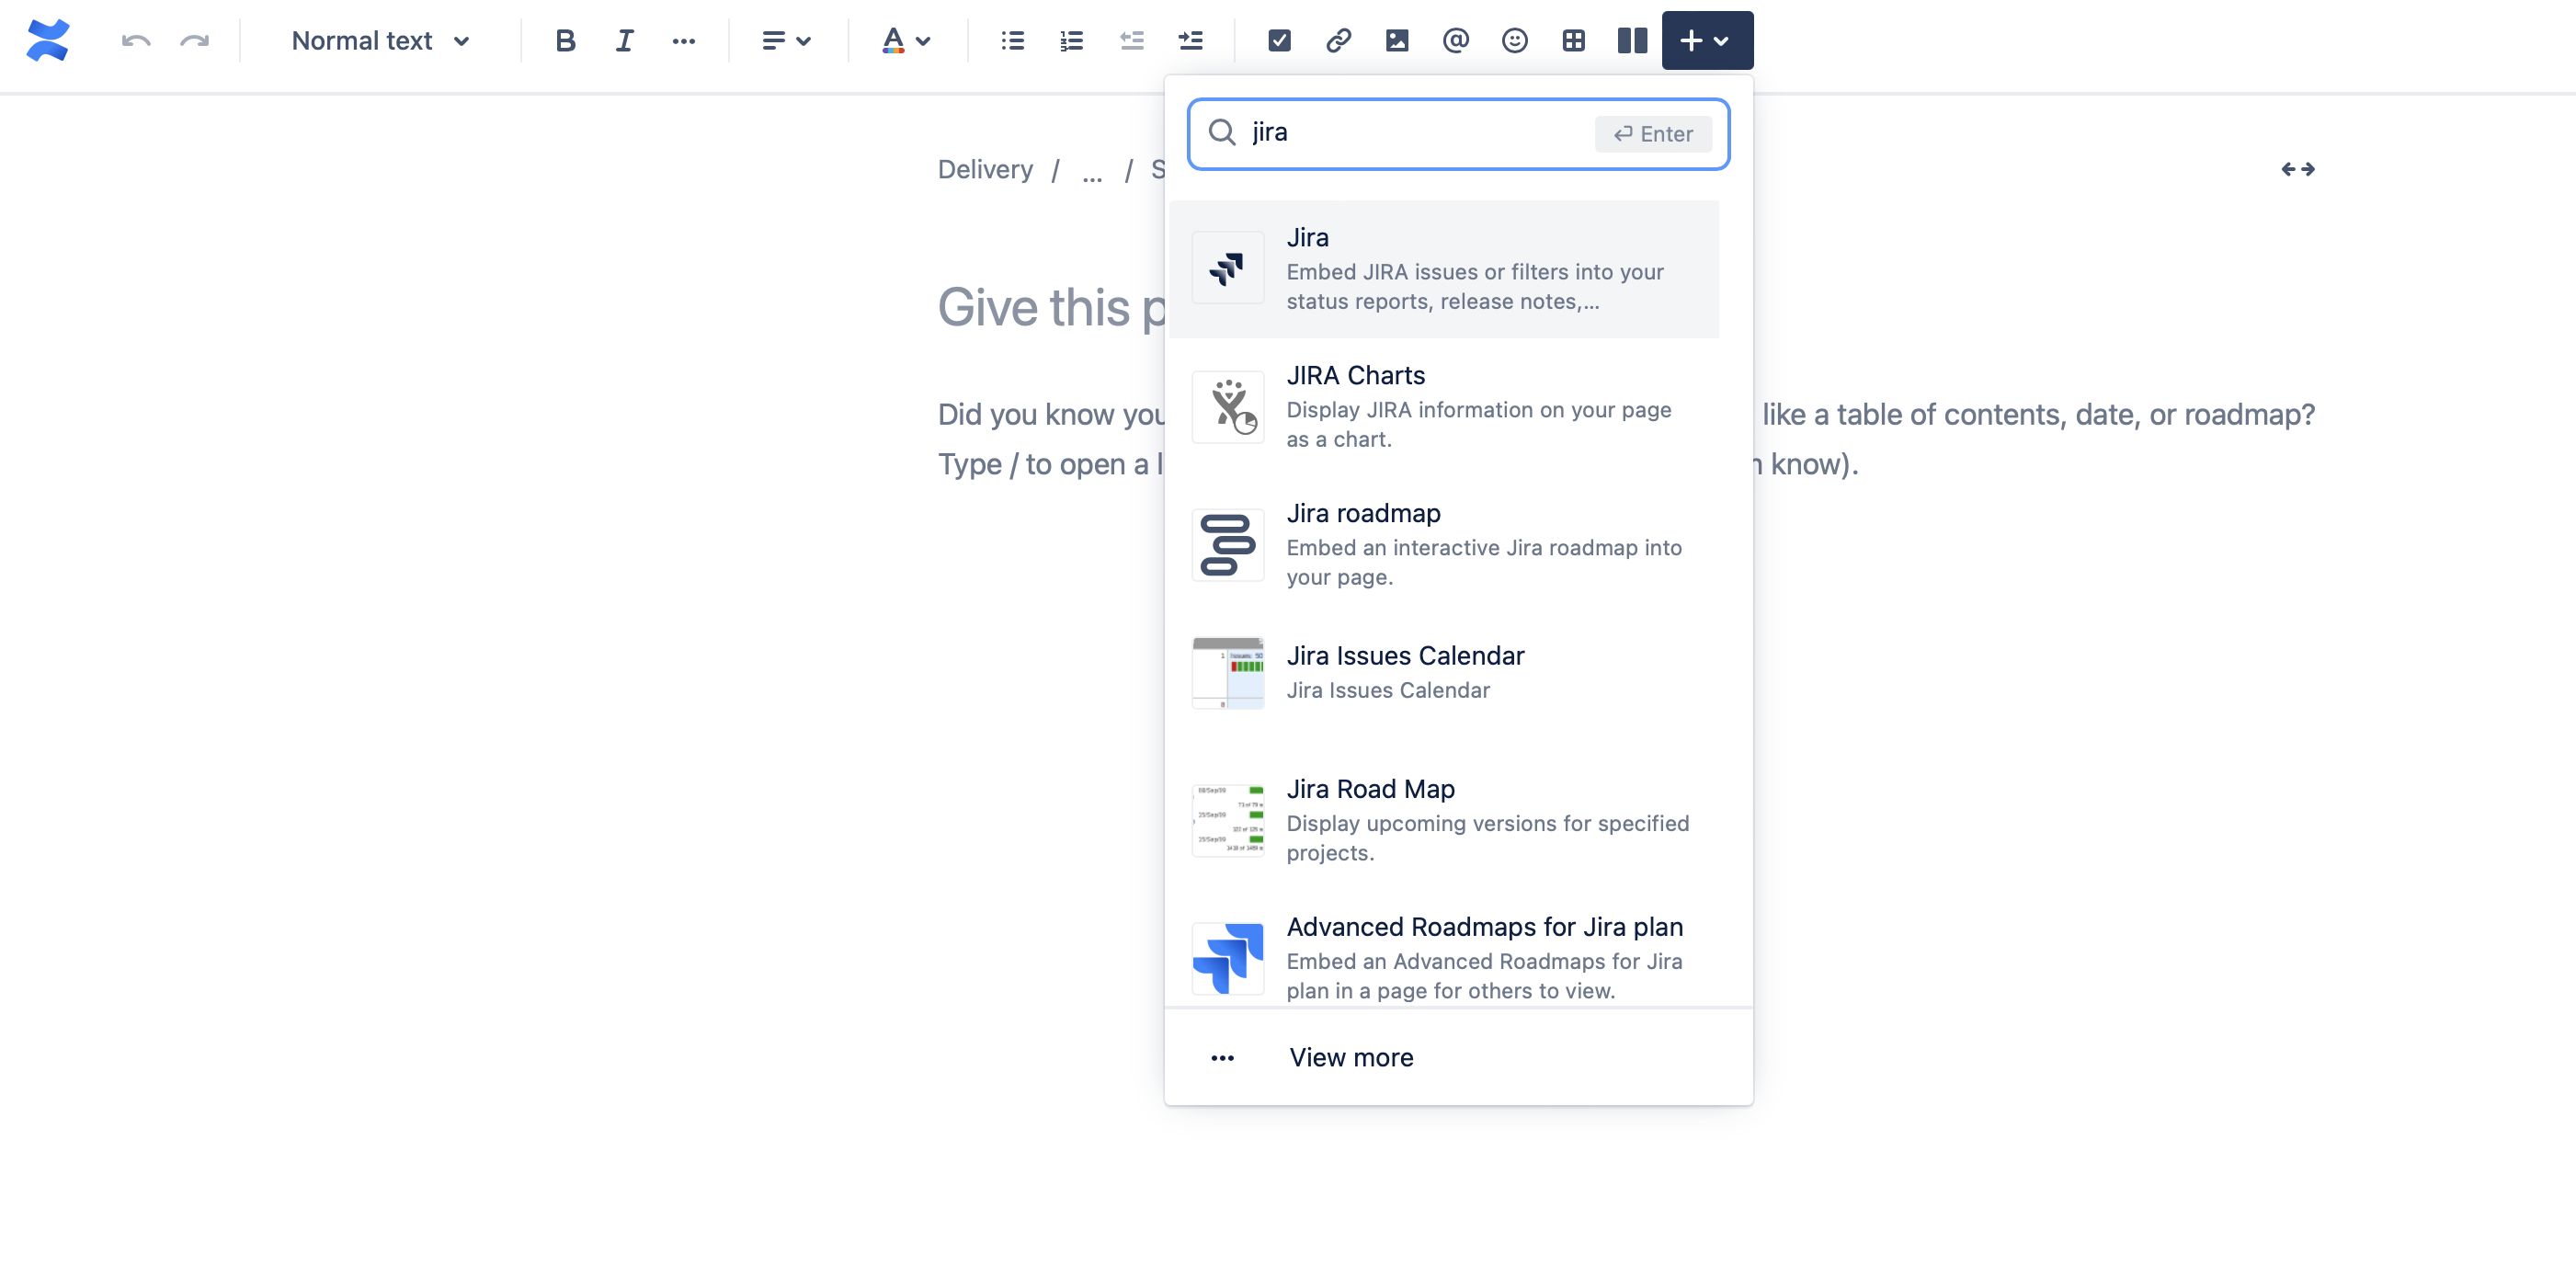Select the JIRA Charts macro
The height and width of the screenshot is (1265, 2576).
(x=1444, y=405)
